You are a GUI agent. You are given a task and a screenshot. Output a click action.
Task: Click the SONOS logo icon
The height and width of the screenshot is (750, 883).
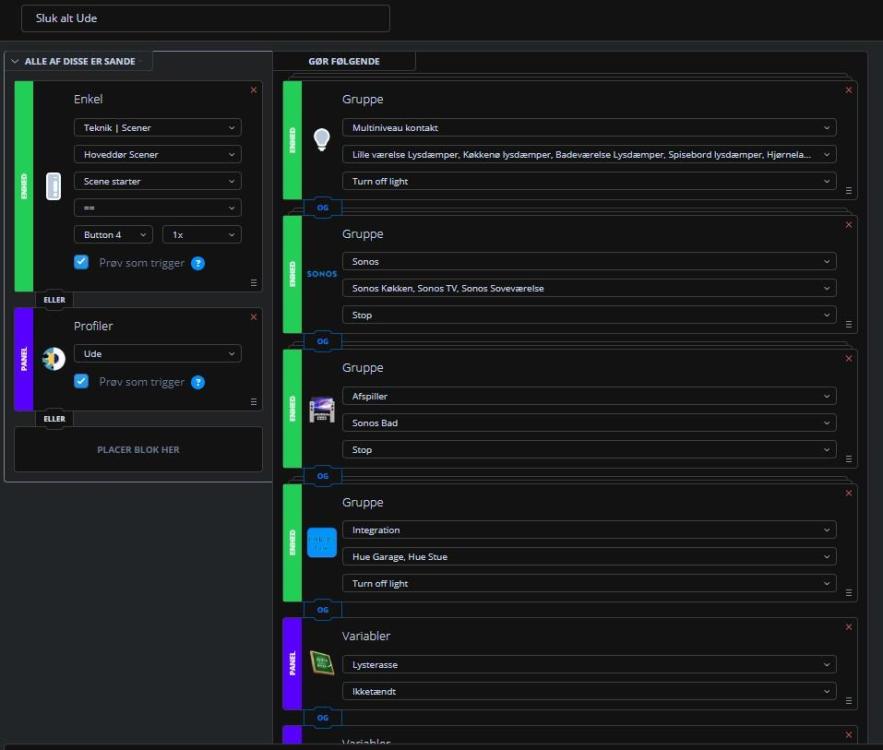click(322, 273)
